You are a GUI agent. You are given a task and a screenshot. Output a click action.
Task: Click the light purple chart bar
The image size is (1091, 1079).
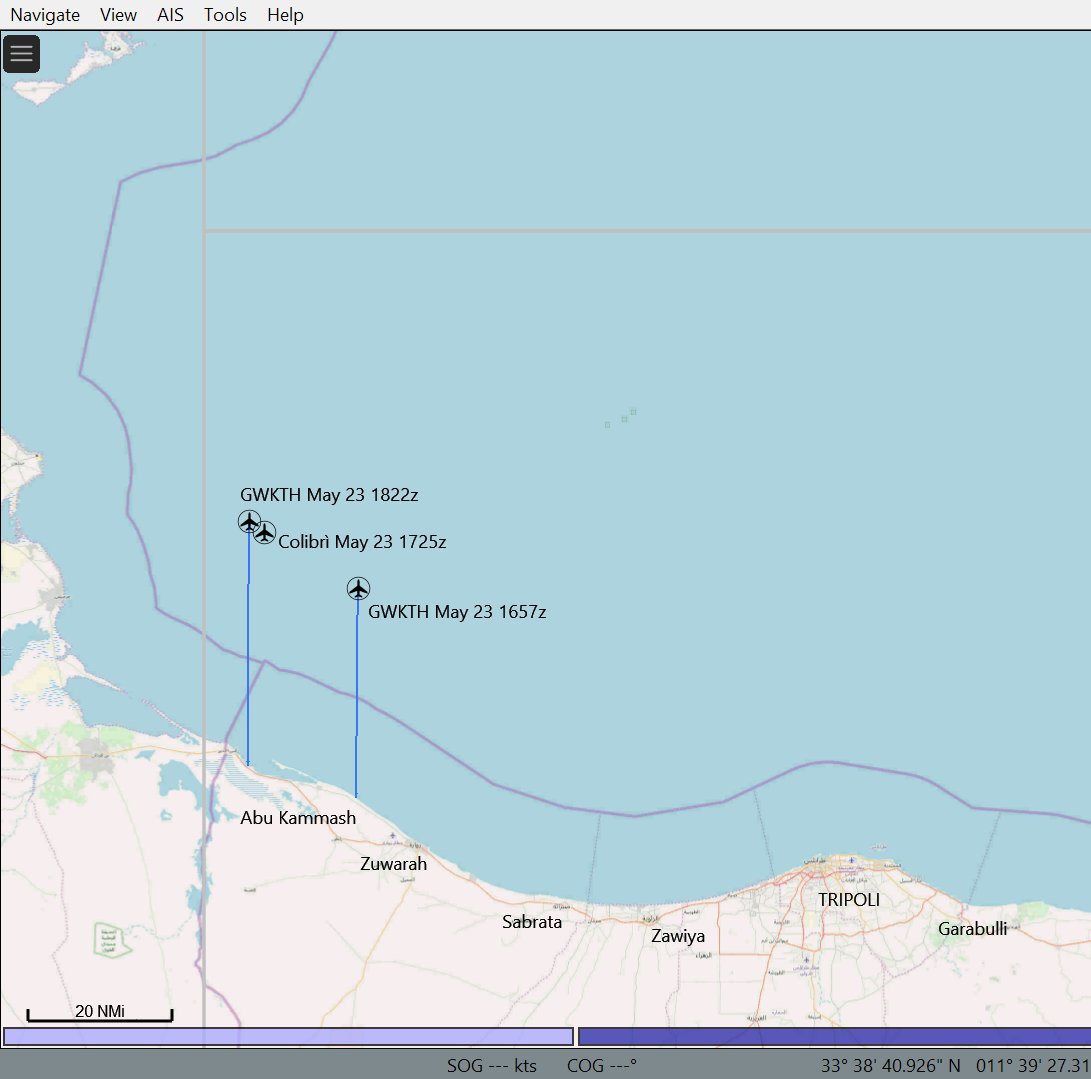click(289, 1037)
